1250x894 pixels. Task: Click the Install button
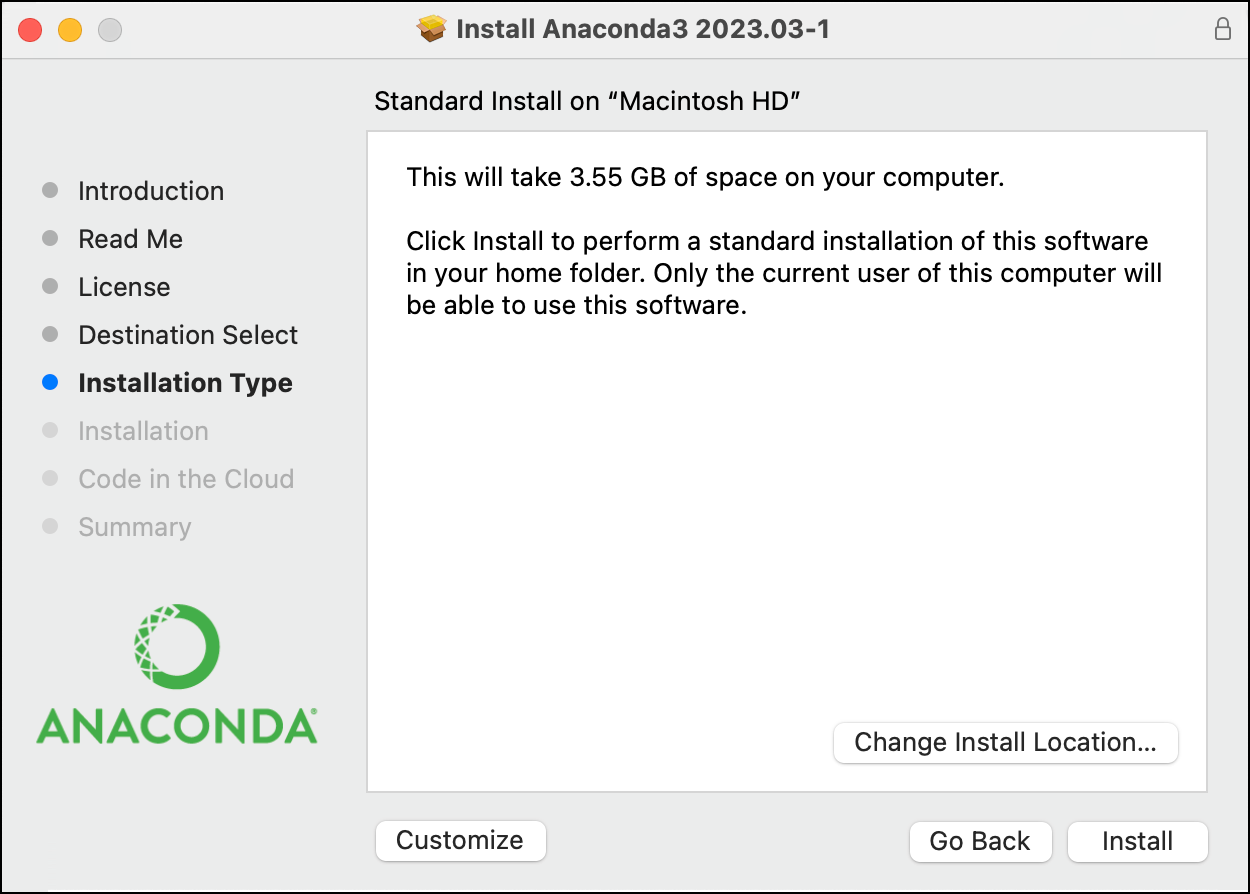[1137, 841]
